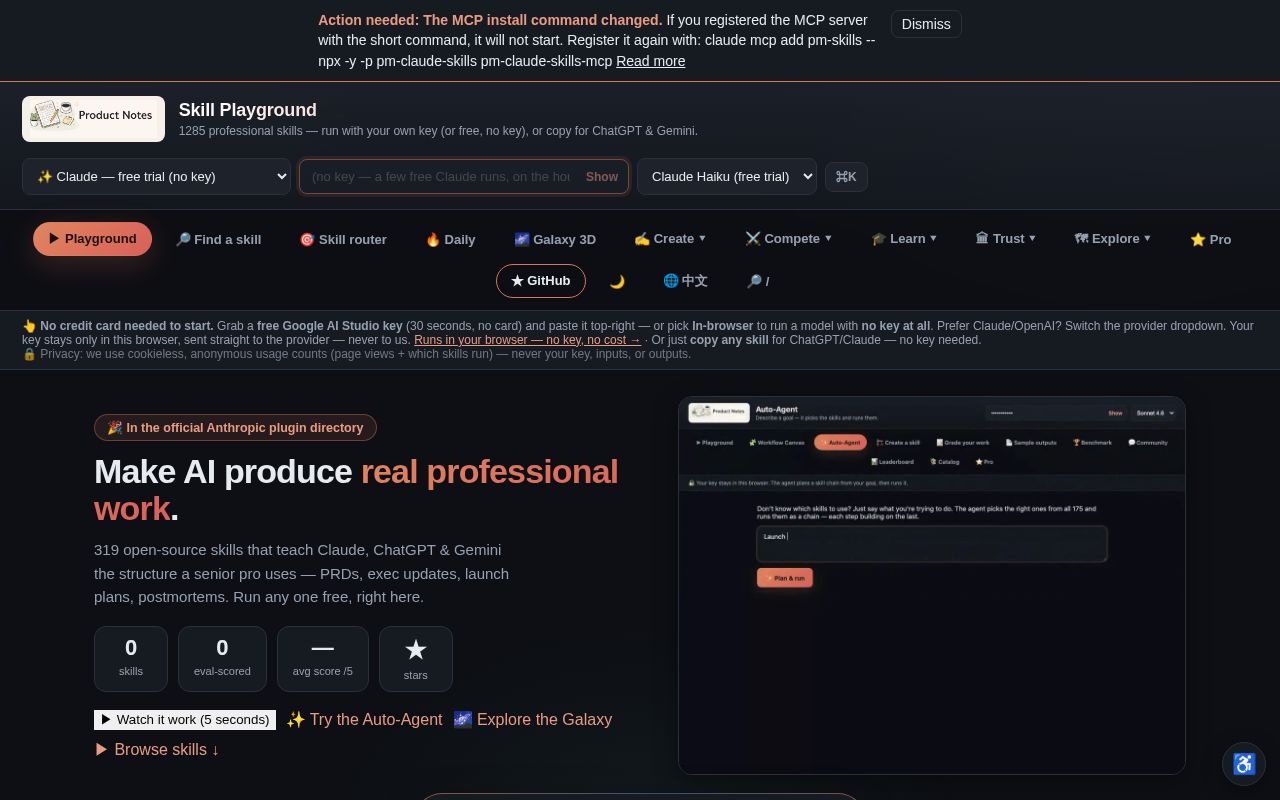Click the stars stat card
Image resolution: width=1280 pixels, height=800 pixels.
click(x=416, y=659)
